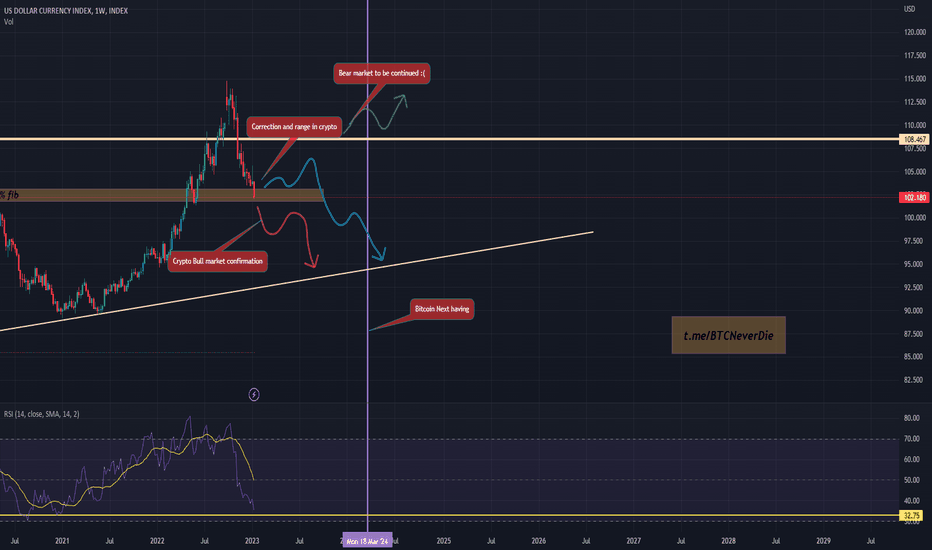Click the 70.00 RSI axis label
This screenshot has width=932, height=550.
912,439
